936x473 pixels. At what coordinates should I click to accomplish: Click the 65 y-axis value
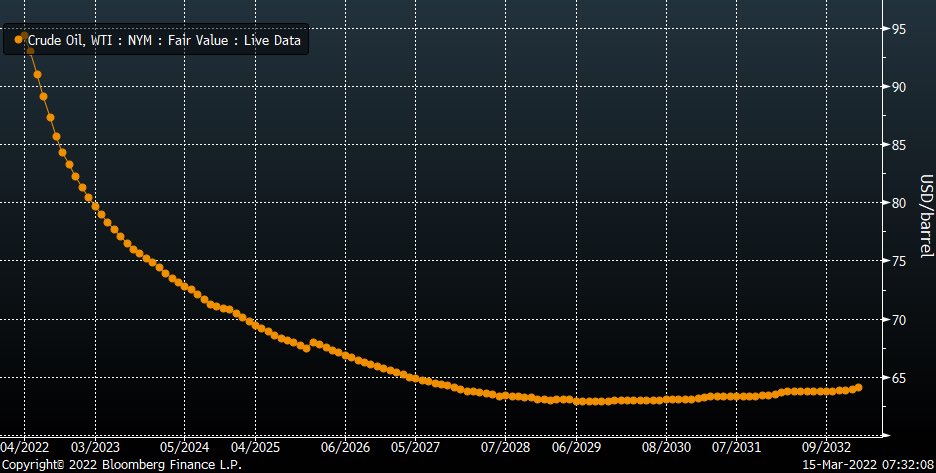pos(898,378)
